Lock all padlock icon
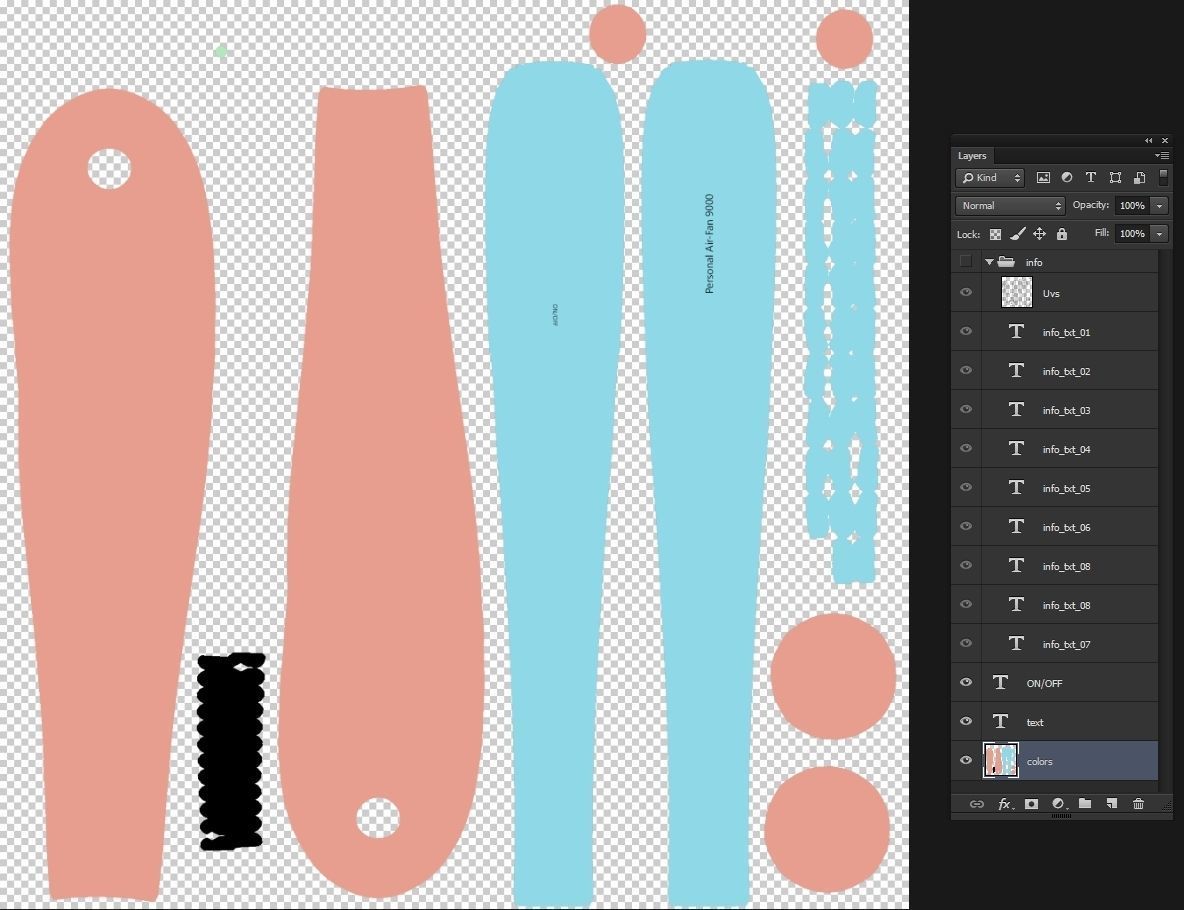 [x=1062, y=234]
